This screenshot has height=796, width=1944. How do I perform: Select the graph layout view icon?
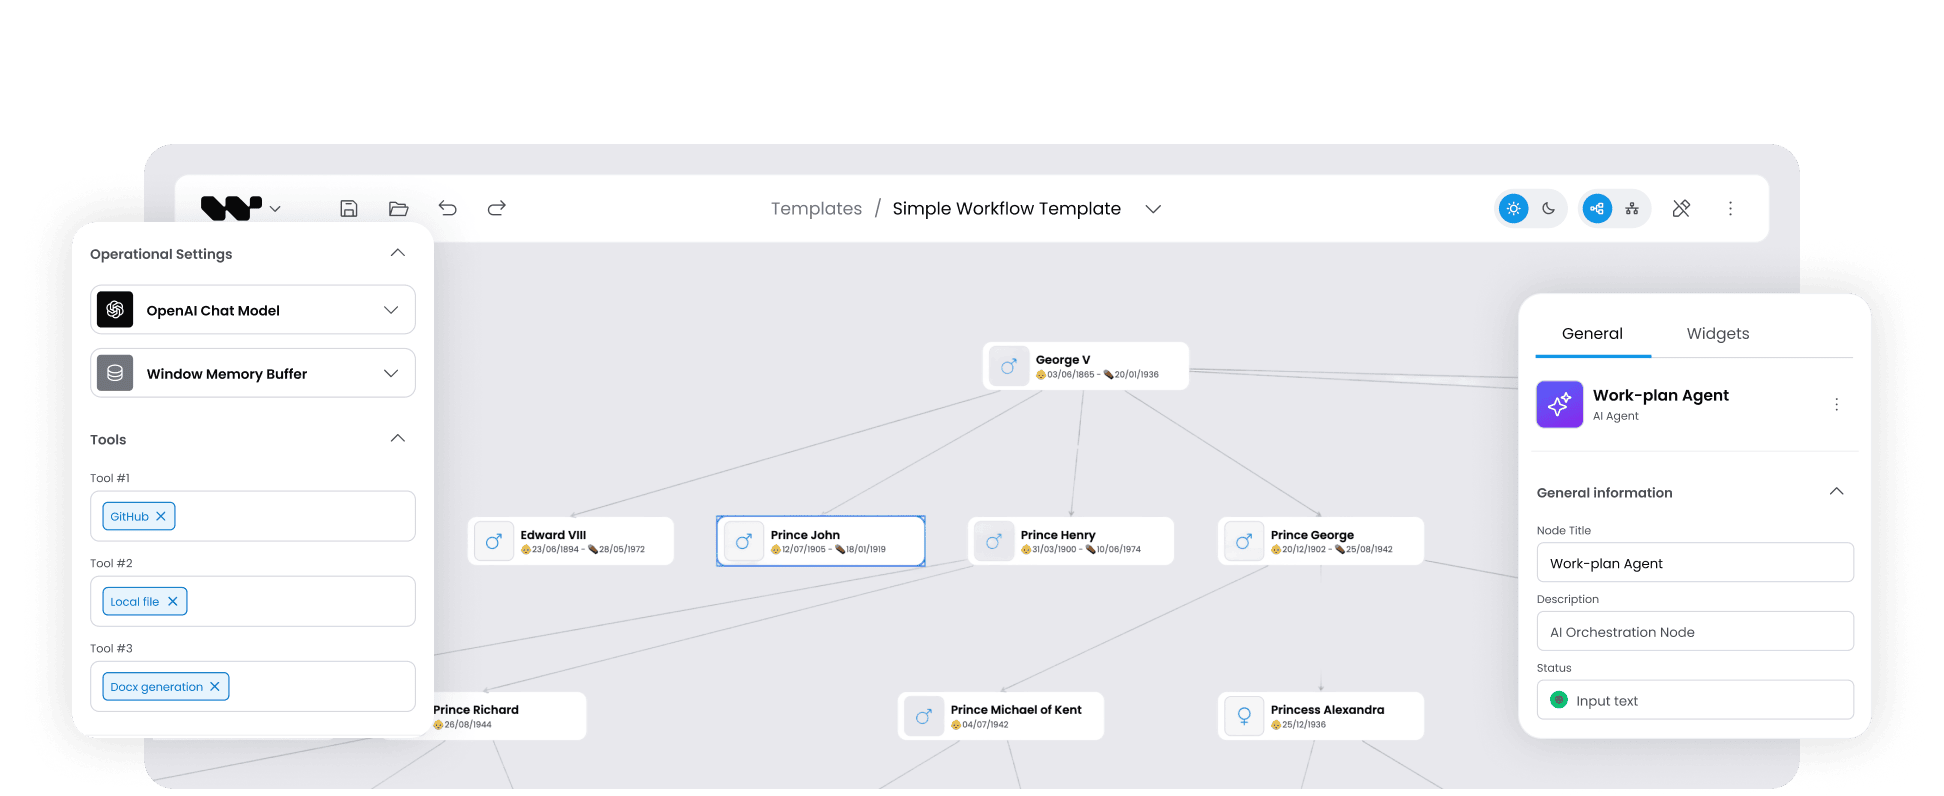[1597, 208]
